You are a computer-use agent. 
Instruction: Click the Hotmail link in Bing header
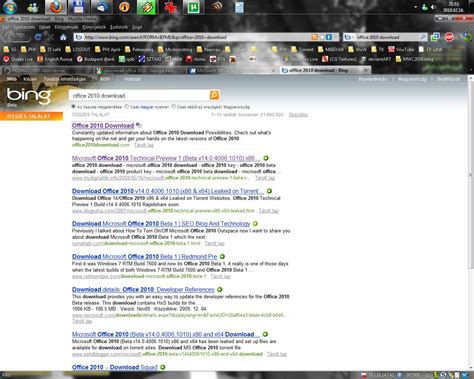click(x=132, y=79)
